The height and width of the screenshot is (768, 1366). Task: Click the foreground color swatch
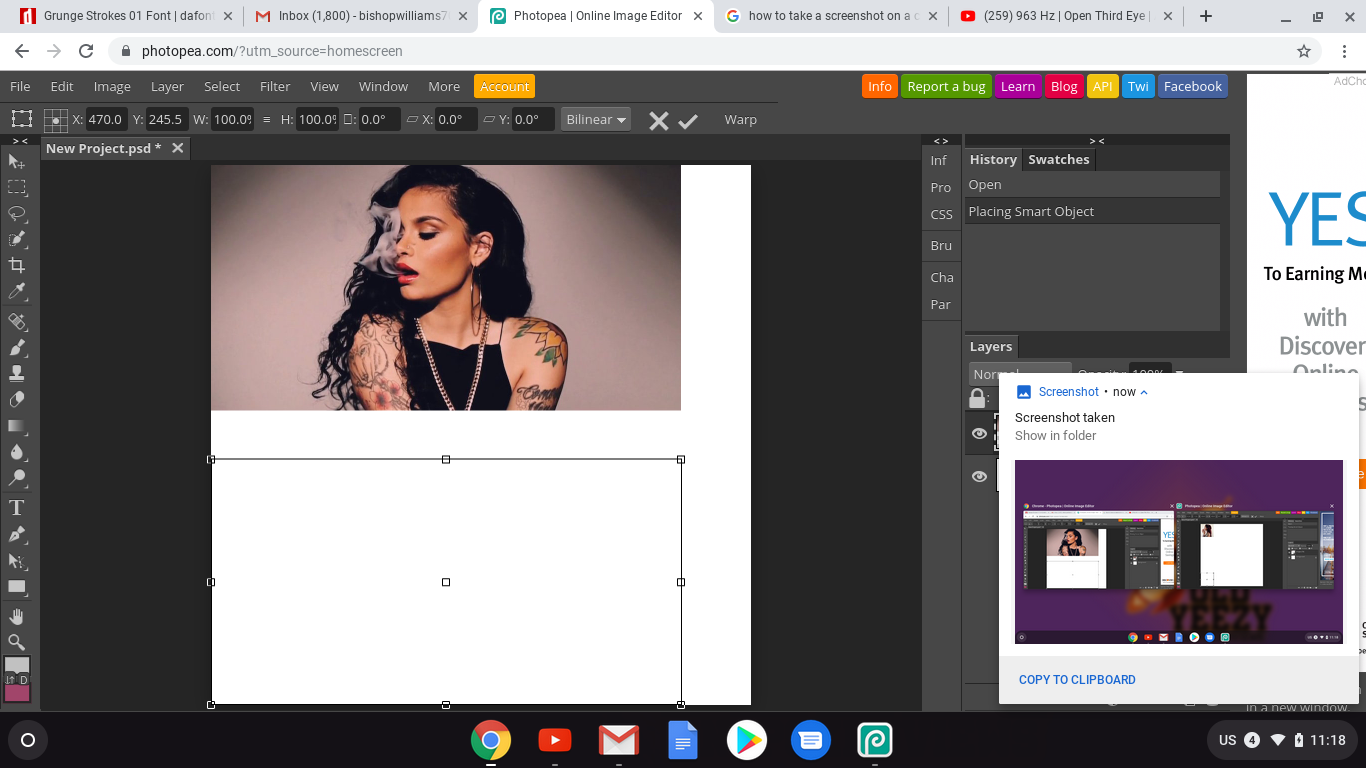pos(17,665)
